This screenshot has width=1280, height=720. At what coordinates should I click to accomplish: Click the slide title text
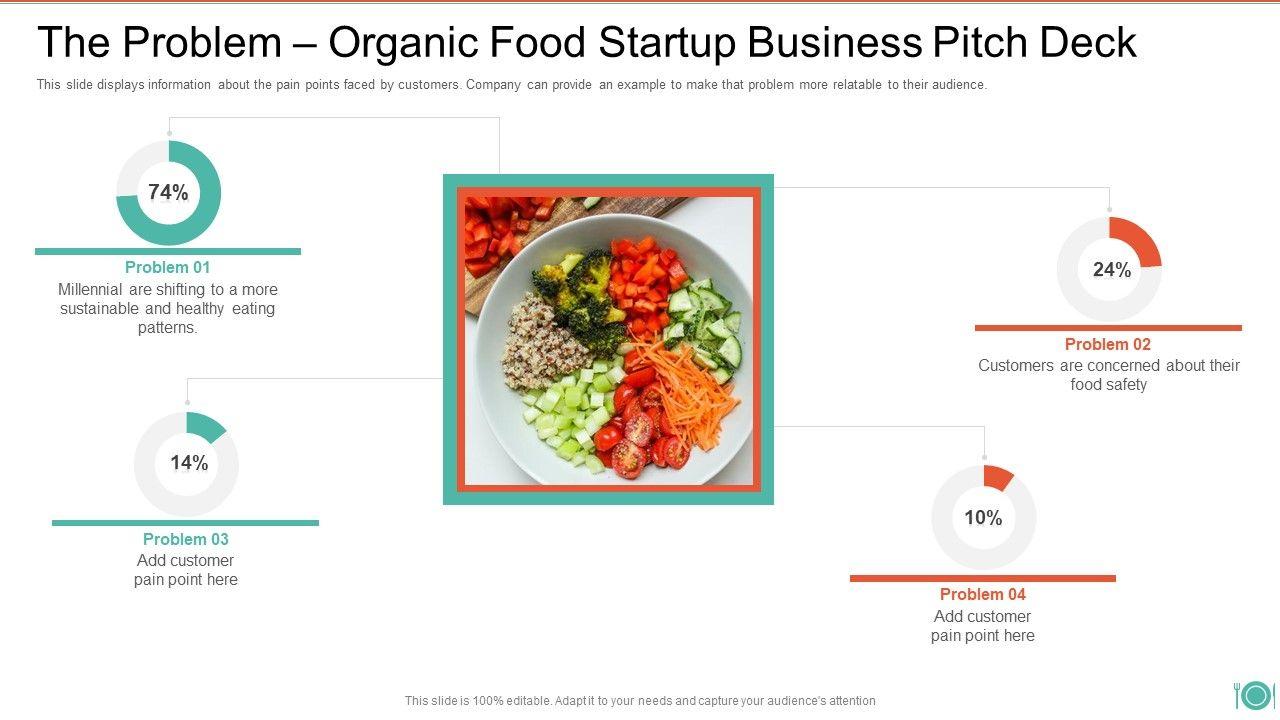[x=587, y=43]
